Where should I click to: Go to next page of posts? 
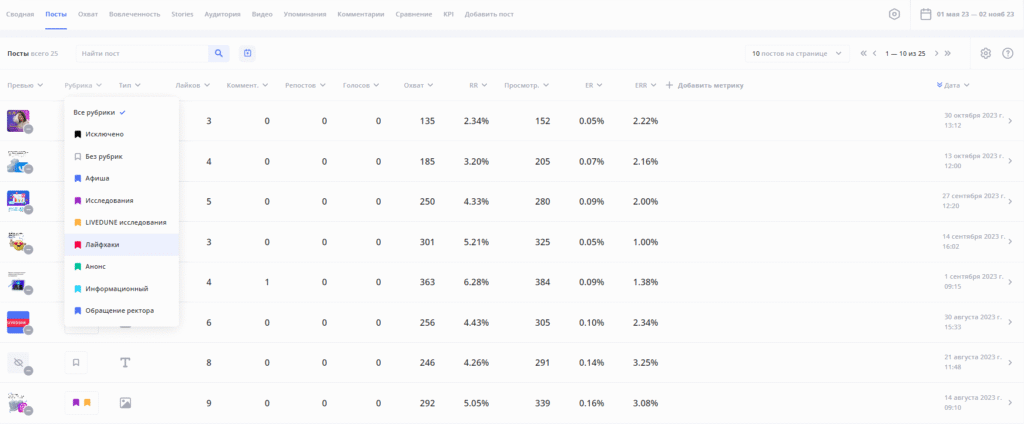click(934, 53)
